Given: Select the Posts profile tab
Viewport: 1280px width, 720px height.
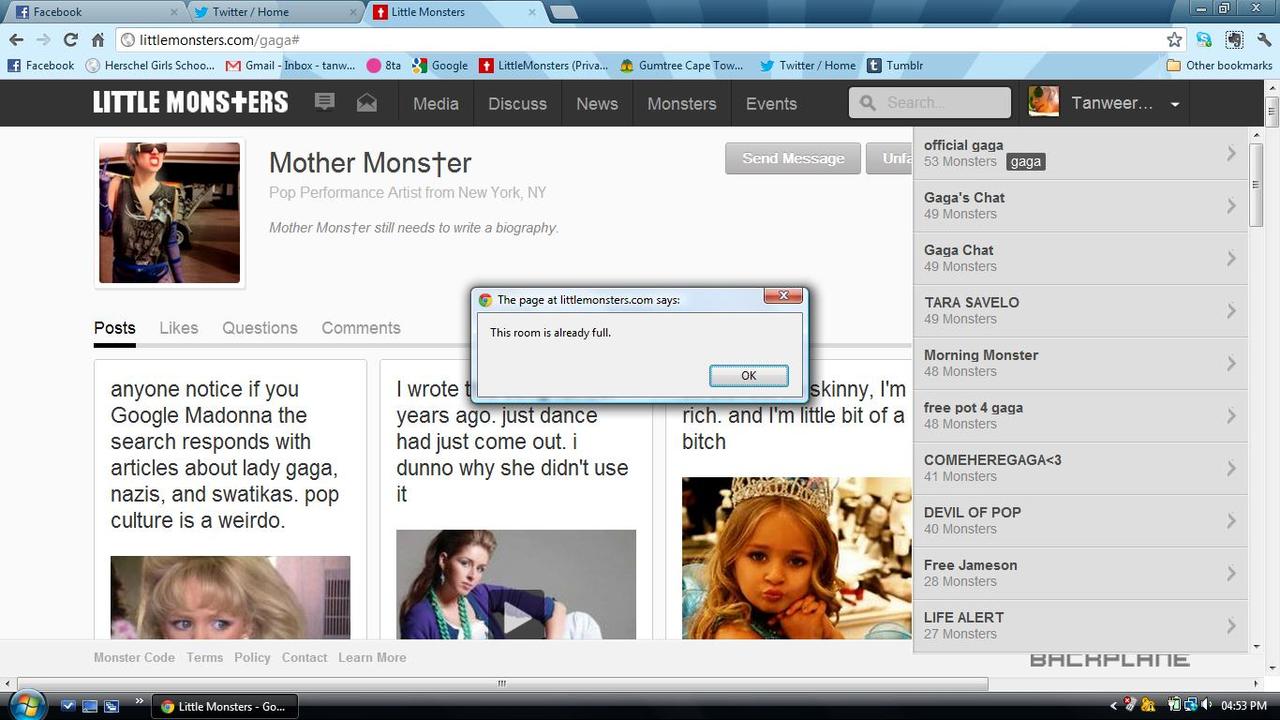Looking at the screenshot, I should click(x=115, y=328).
